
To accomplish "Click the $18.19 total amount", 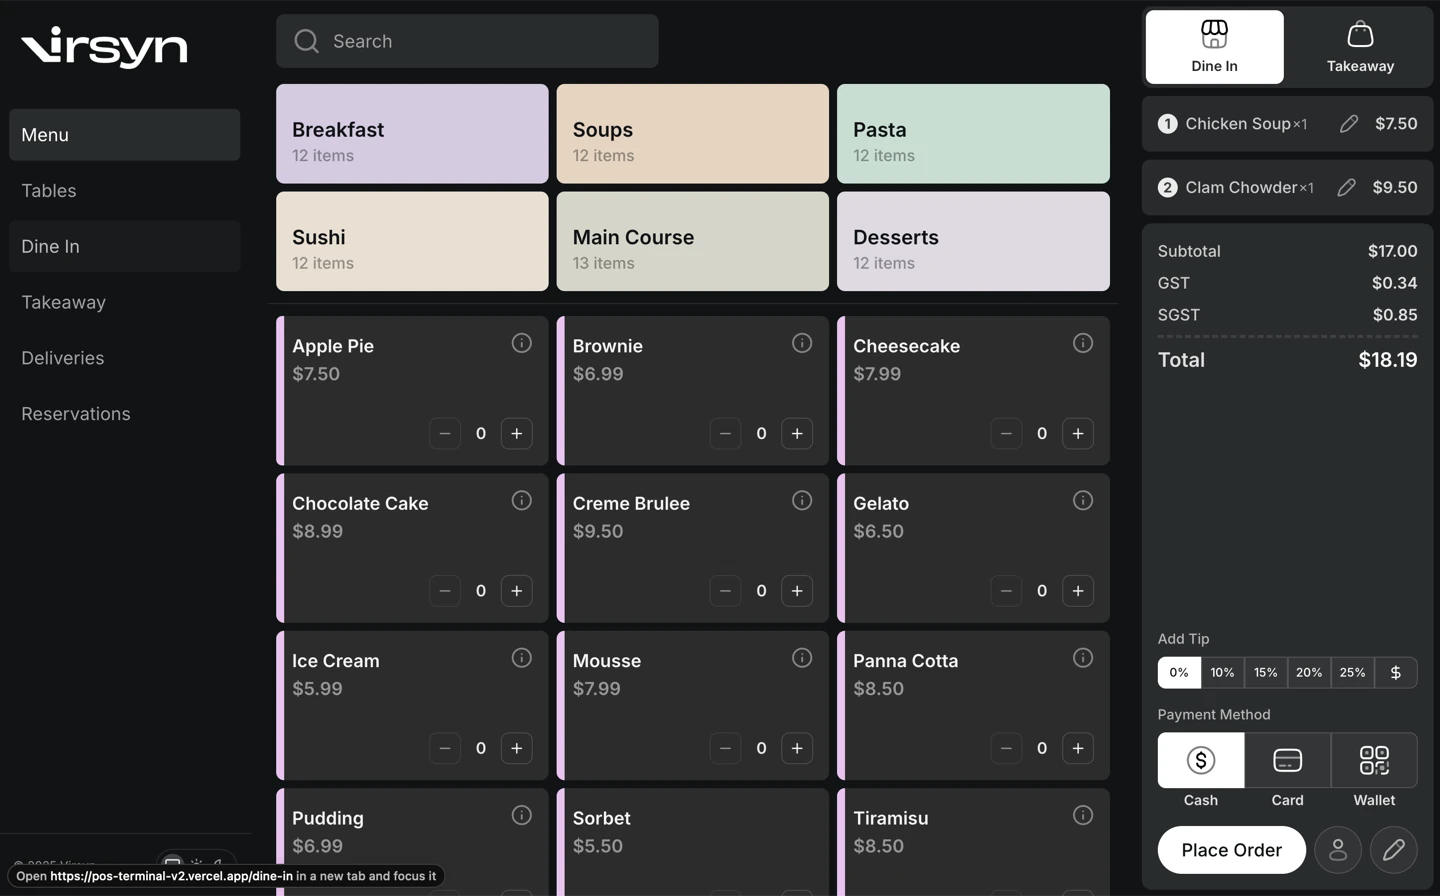I will click(x=1388, y=360).
